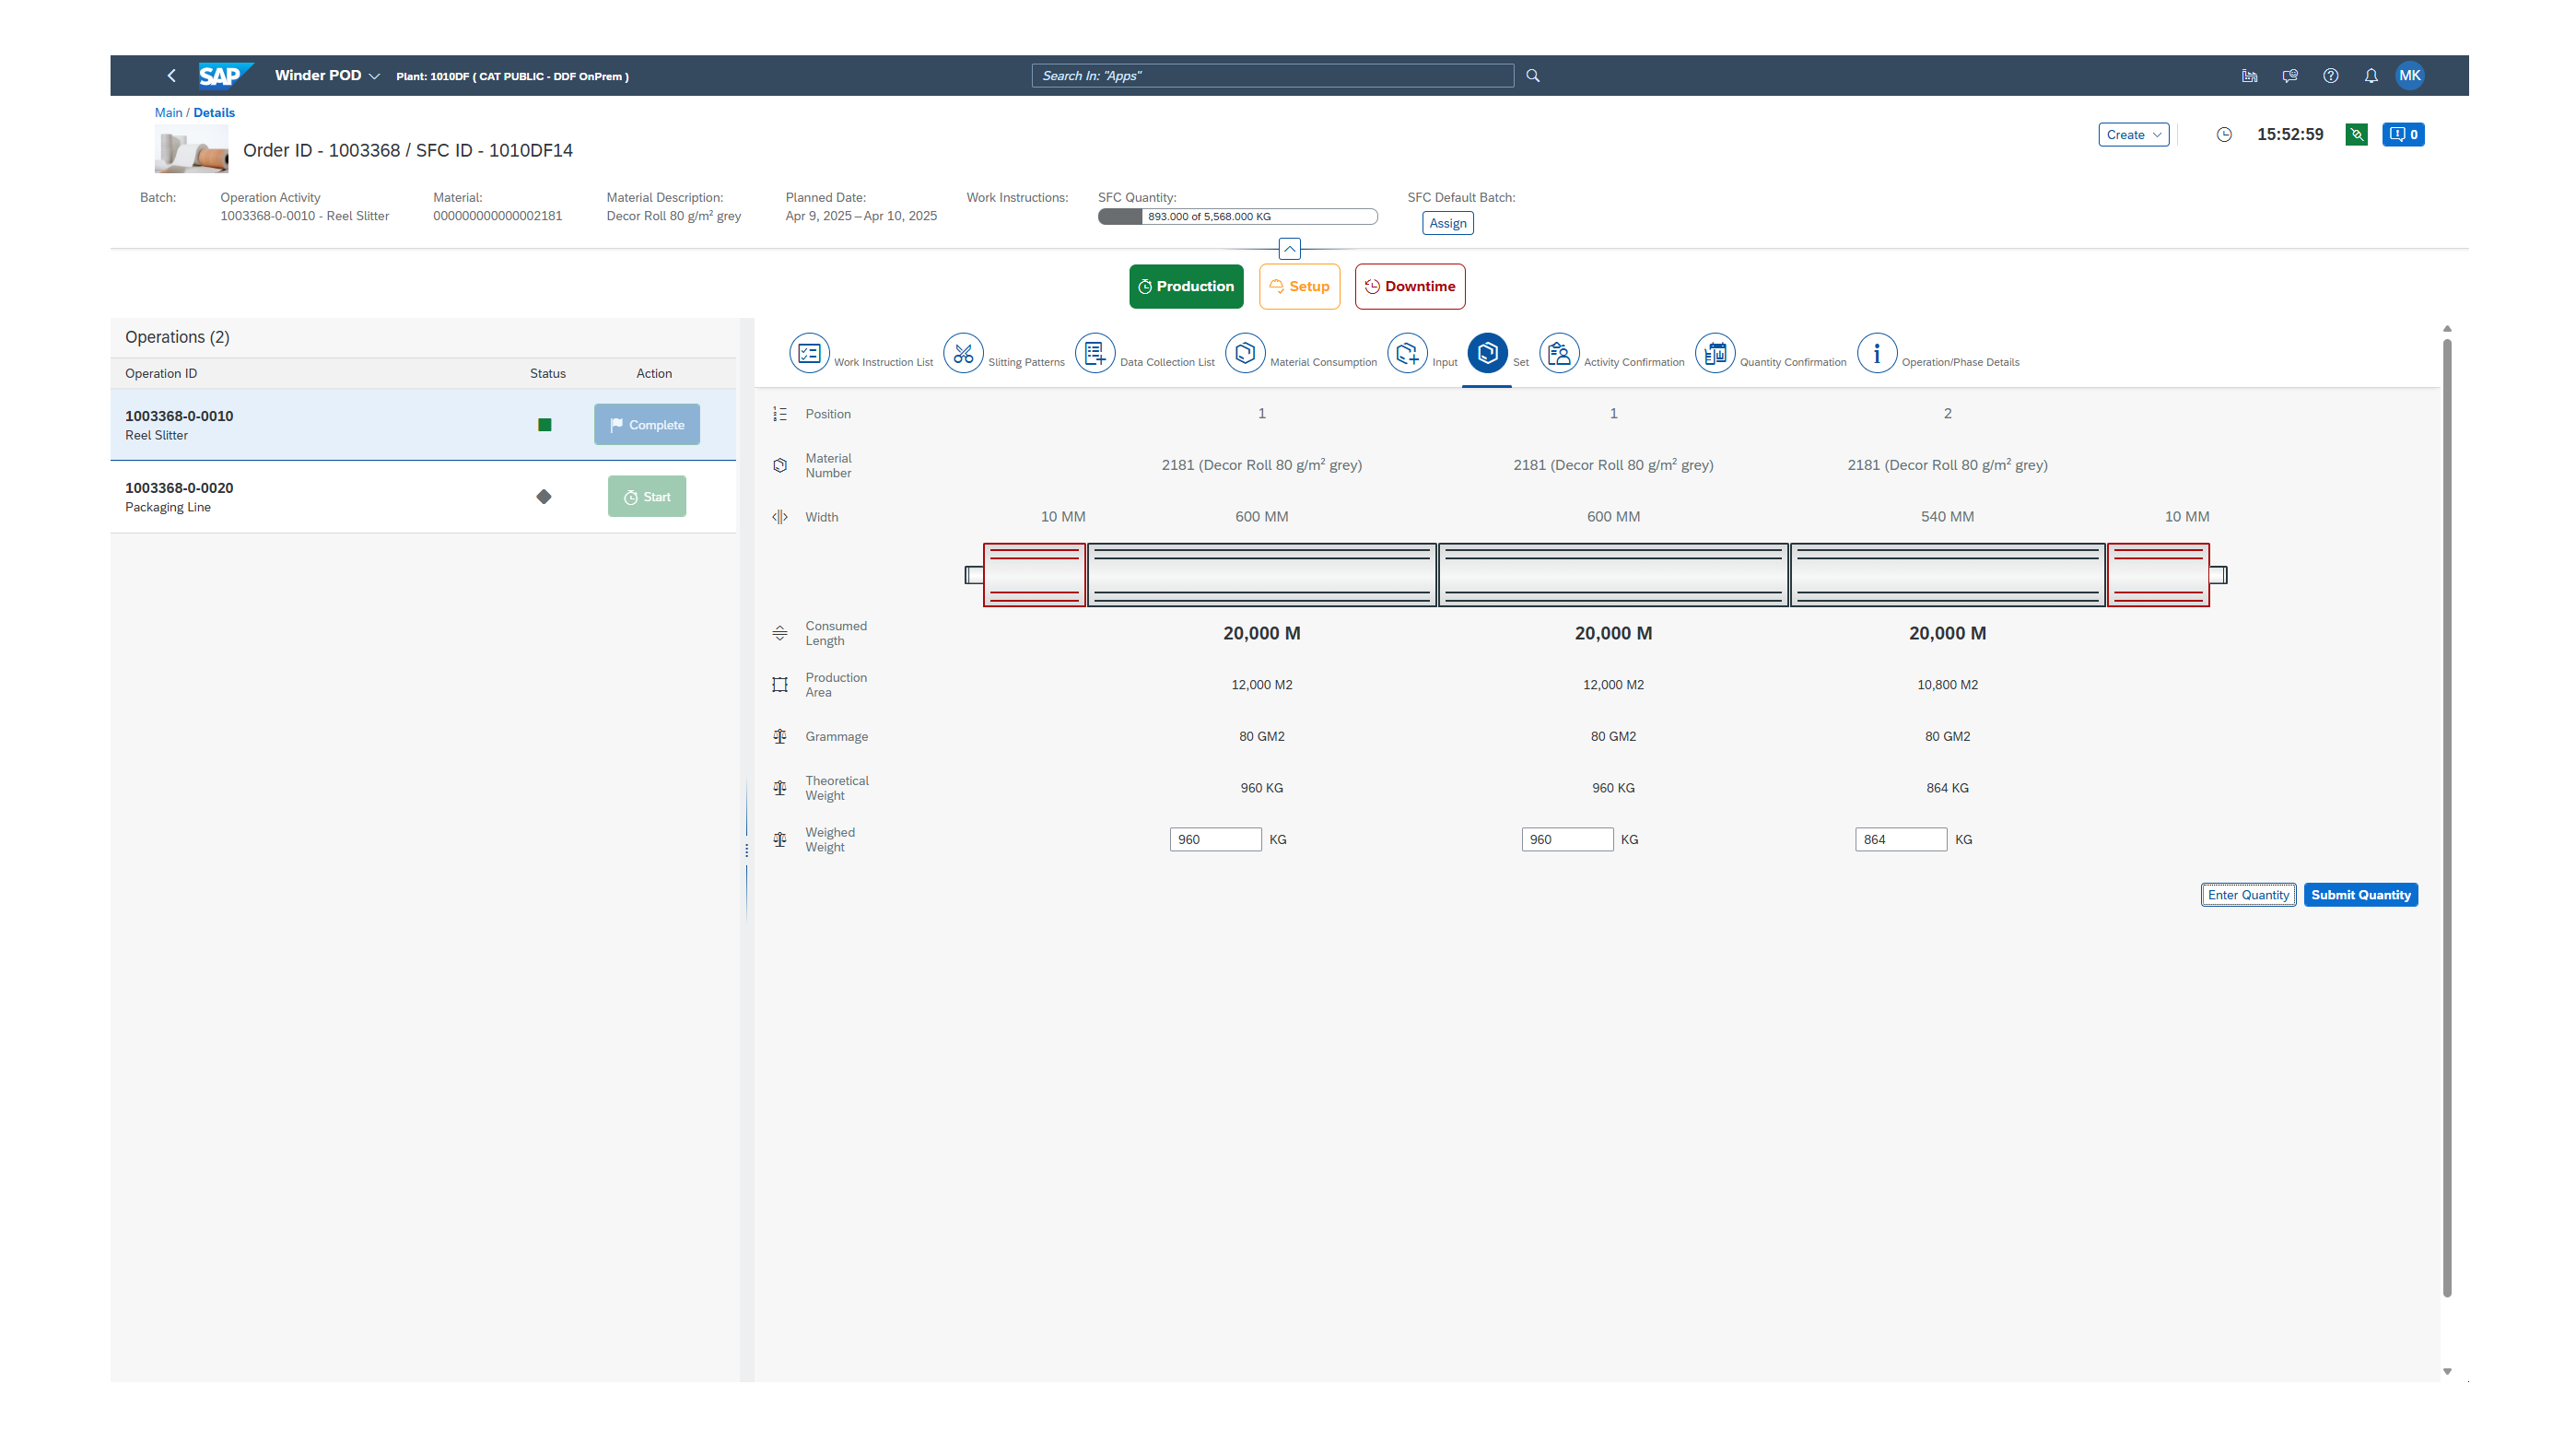Toggle the Downtime status button
Image resolution: width=2576 pixels, height=1431 pixels.
click(x=1409, y=286)
